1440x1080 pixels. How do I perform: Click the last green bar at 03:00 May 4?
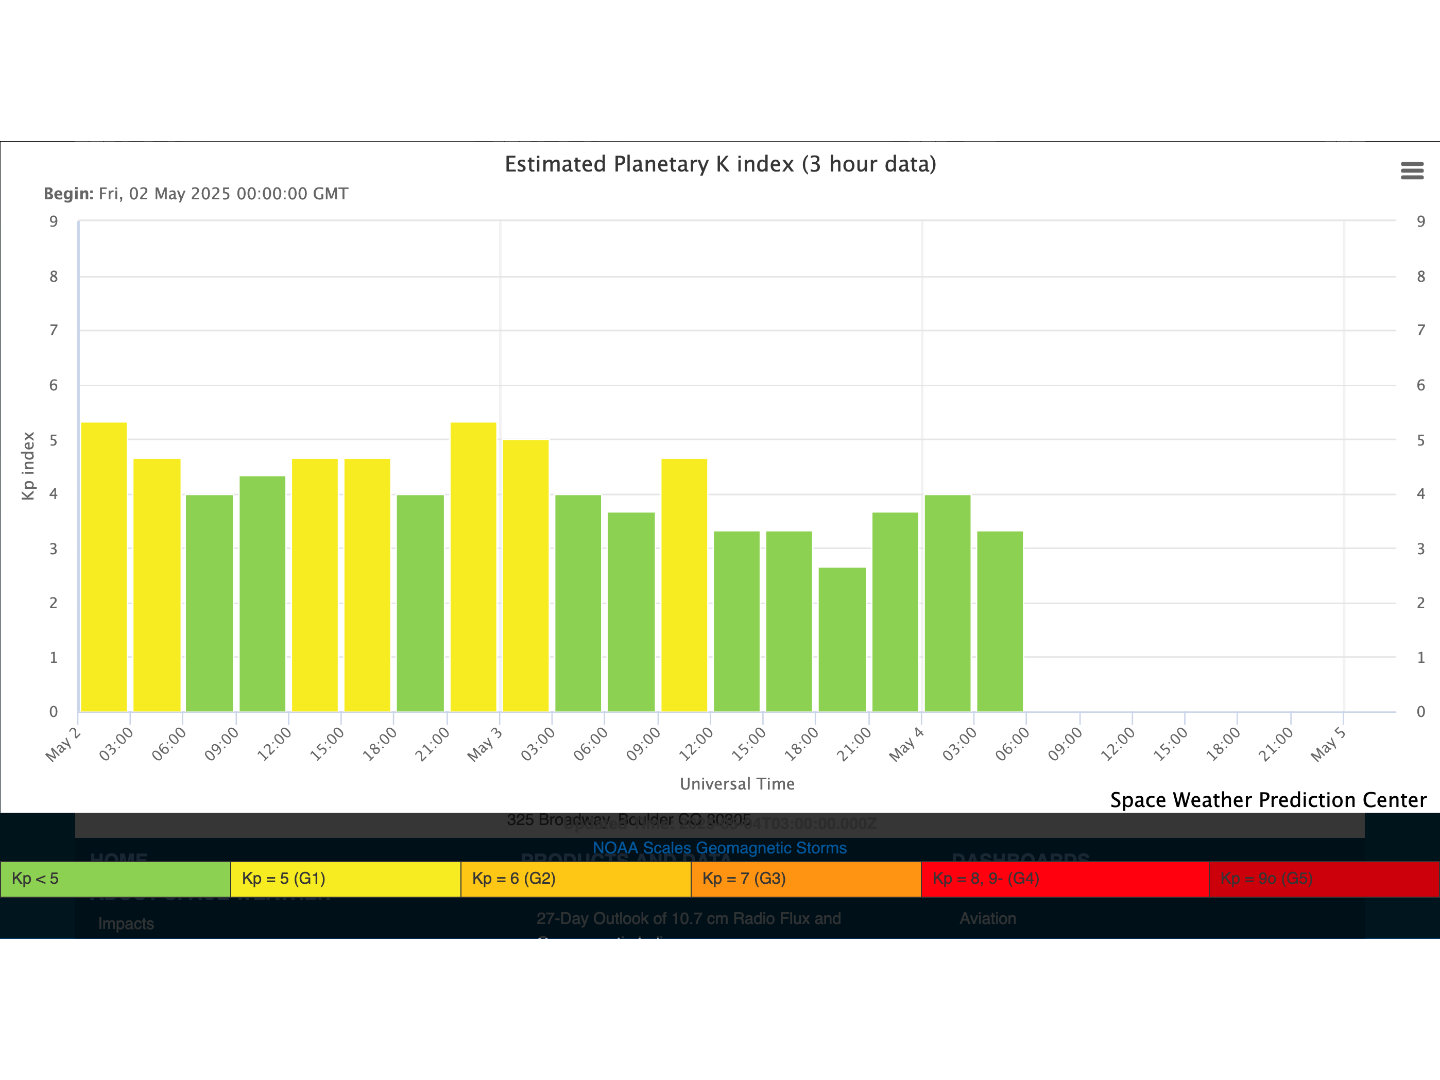coord(1000,621)
